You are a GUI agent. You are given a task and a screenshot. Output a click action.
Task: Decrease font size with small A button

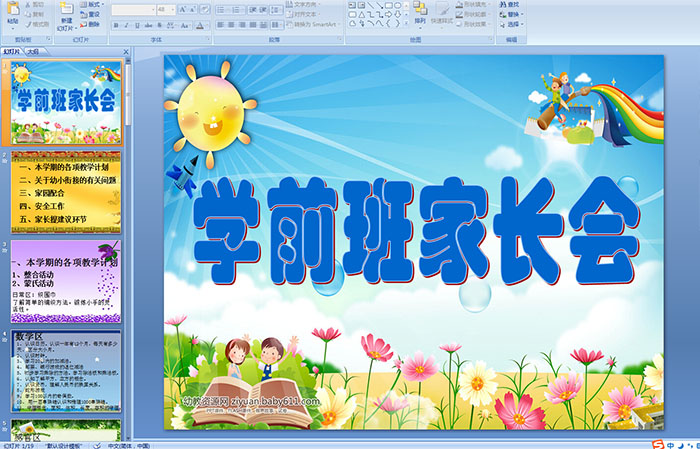click(x=193, y=9)
